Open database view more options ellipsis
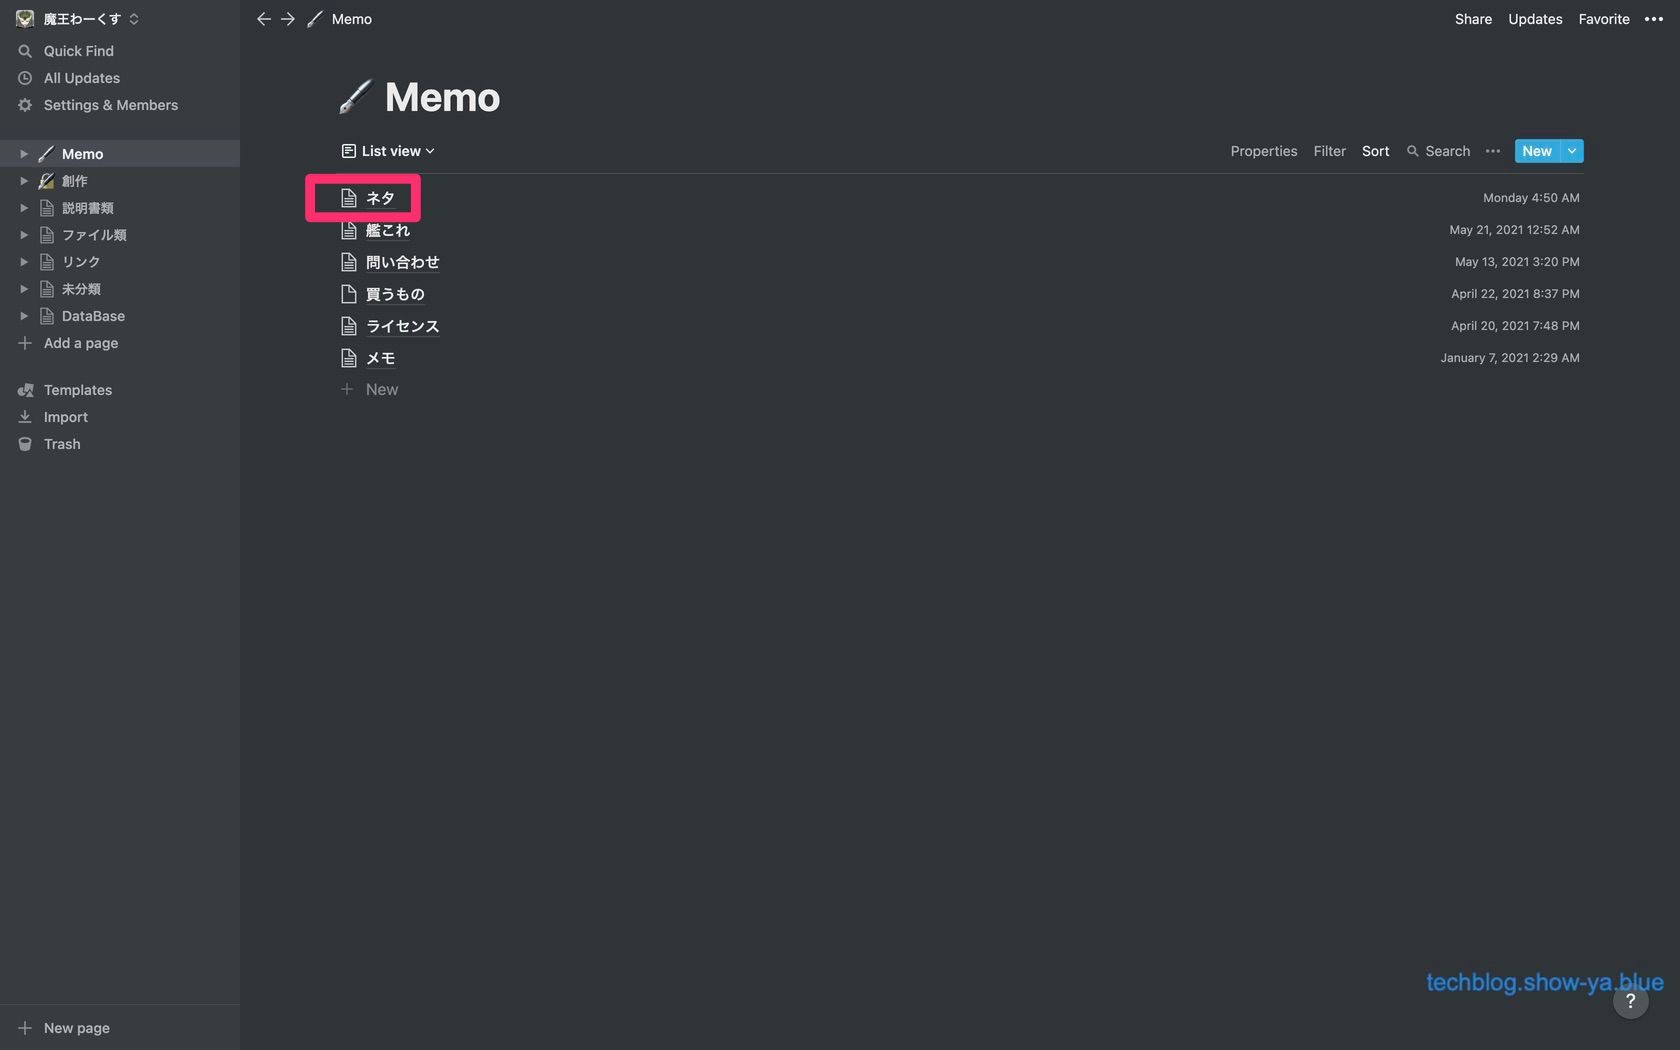Viewport: 1680px width, 1050px height. click(x=1493, y=151)
